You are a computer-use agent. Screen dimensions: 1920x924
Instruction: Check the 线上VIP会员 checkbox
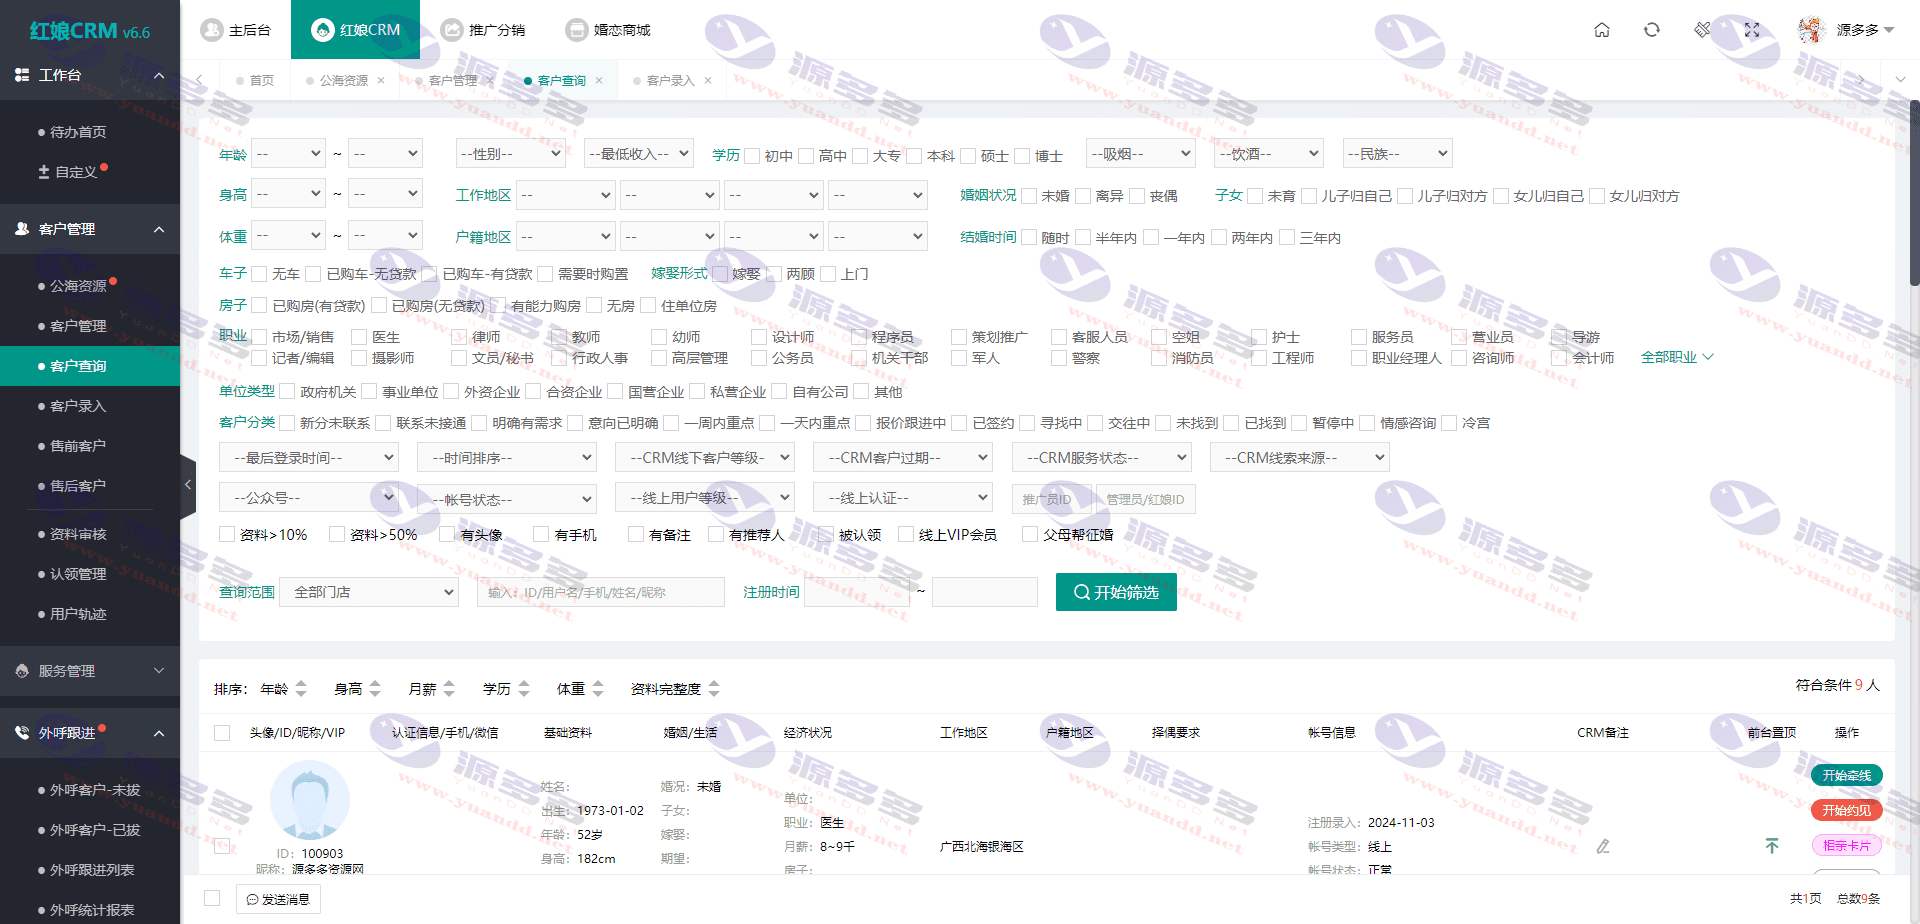click(x=906, y=535)
